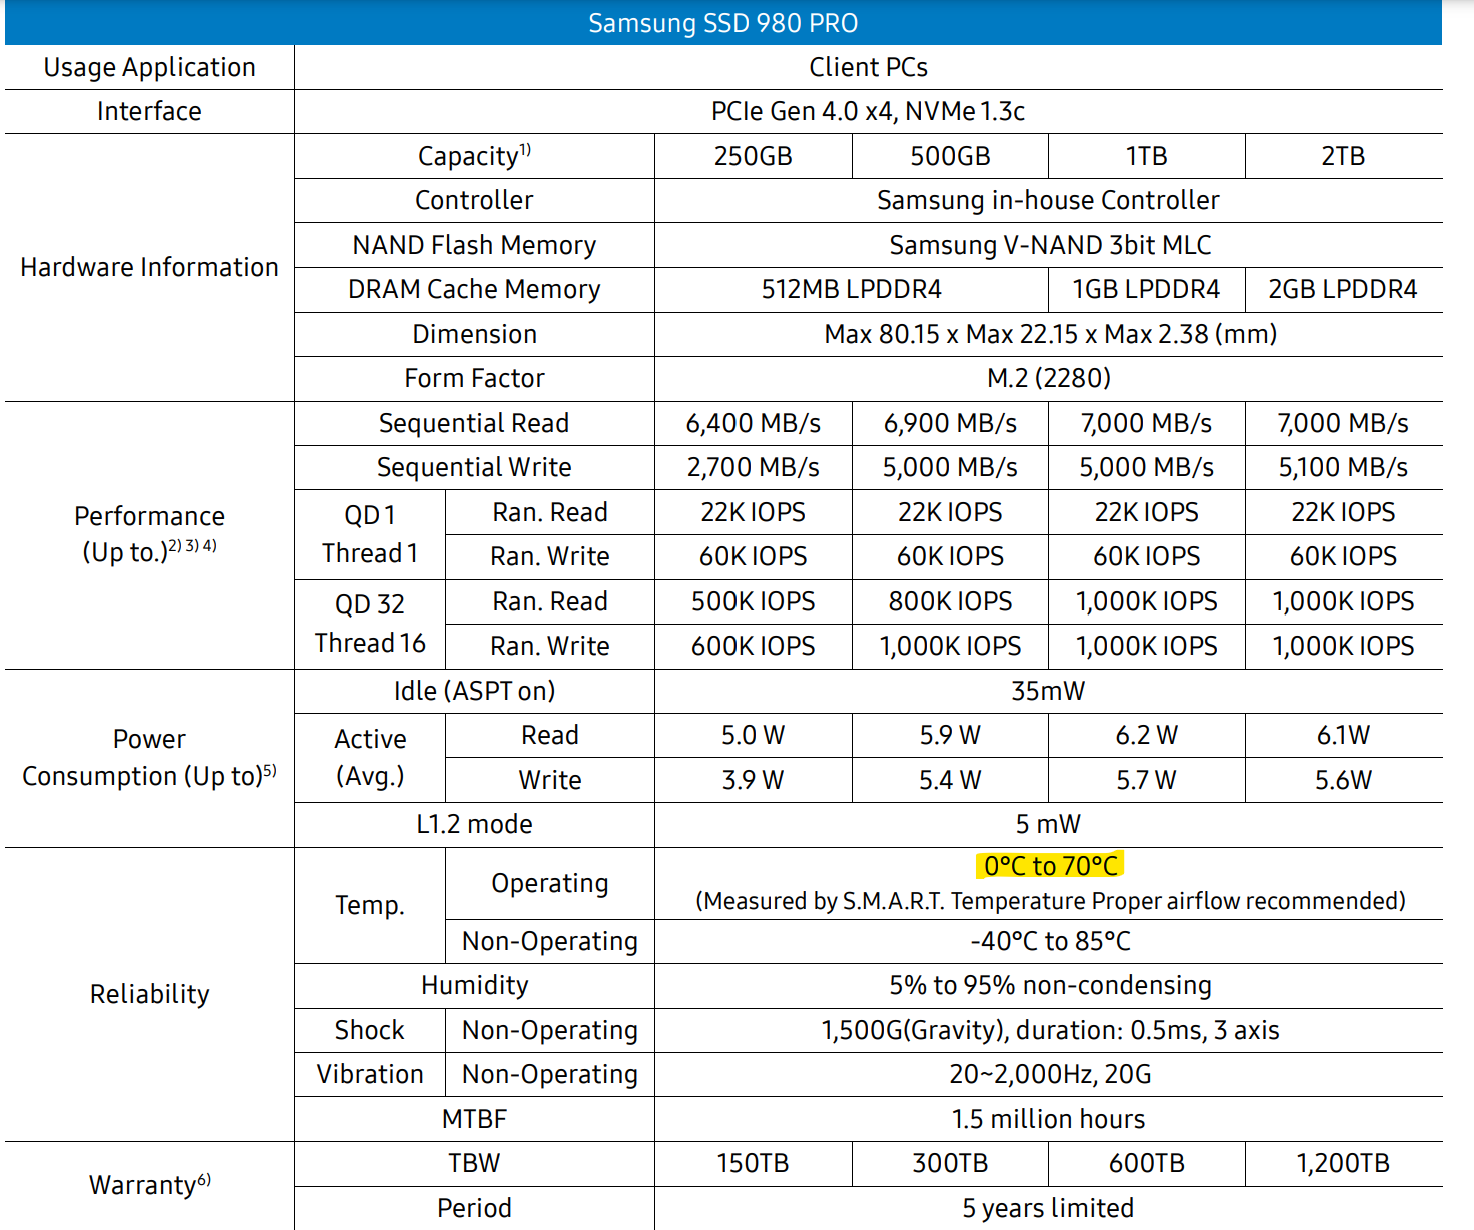This screenshot has height=1230, width=1474.
Task: Select the "5.9 W" active read cell
Action: coord(950,735)
